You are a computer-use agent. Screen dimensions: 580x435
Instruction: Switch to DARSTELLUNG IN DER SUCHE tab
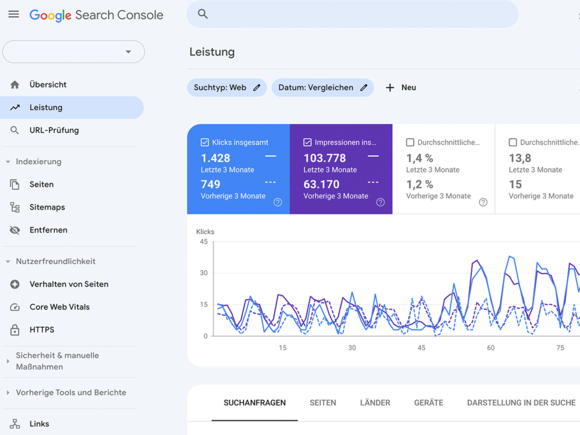521,403
